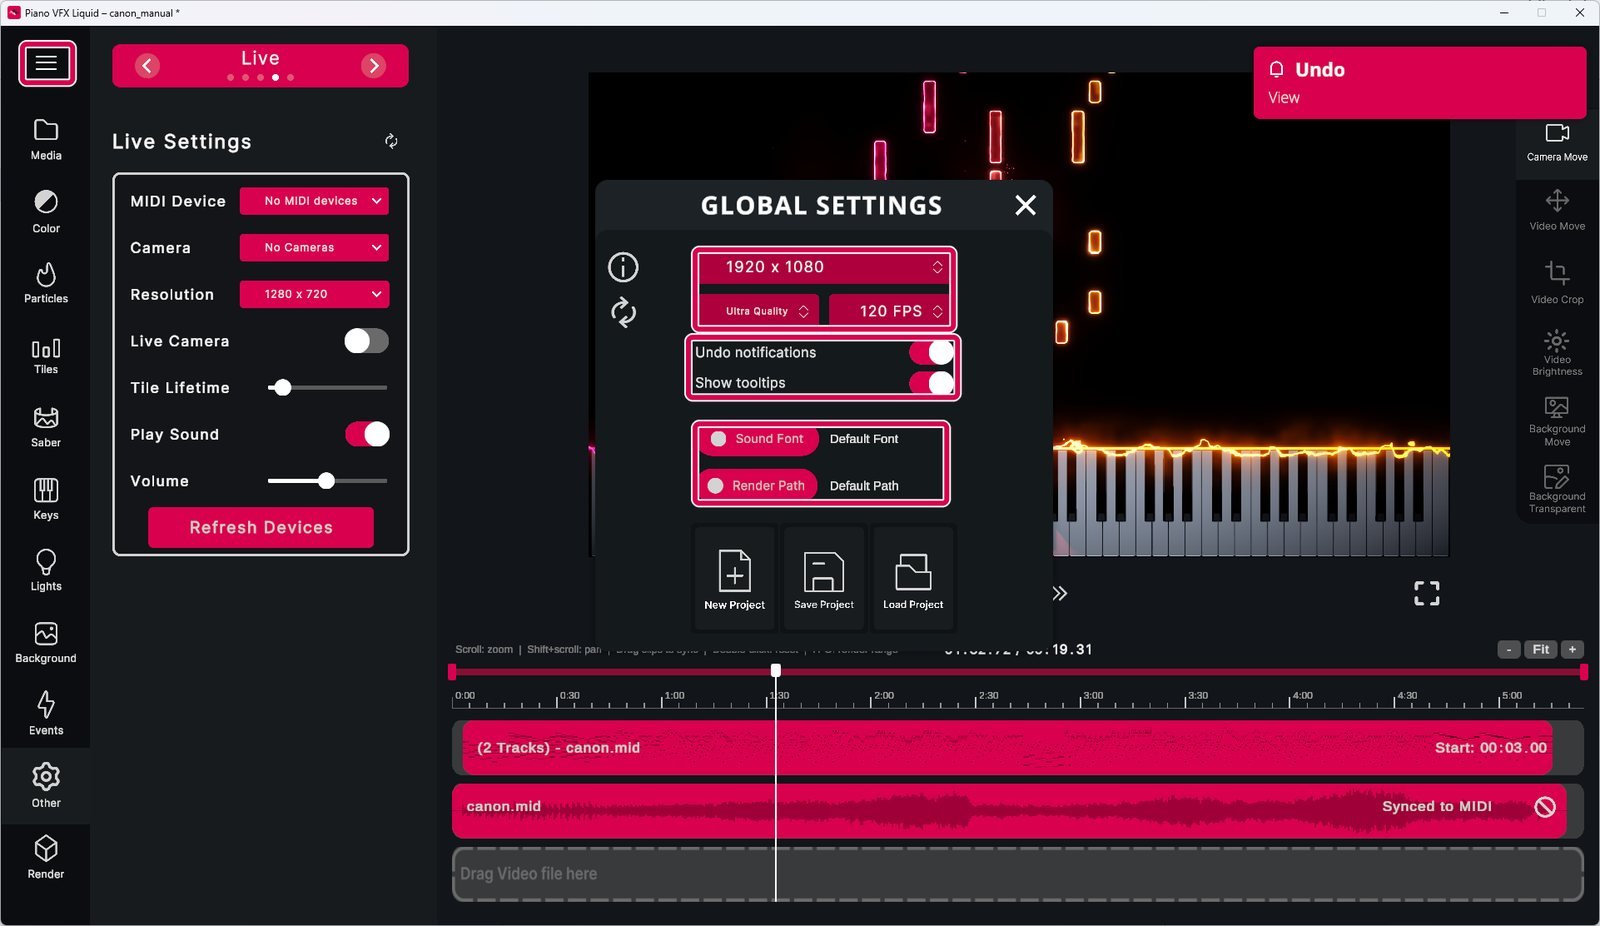Image resolution: width=1600 pixels, height=926 pixels.
Task: Click the hamburger menu button
Action: click(x=47, y=64)
